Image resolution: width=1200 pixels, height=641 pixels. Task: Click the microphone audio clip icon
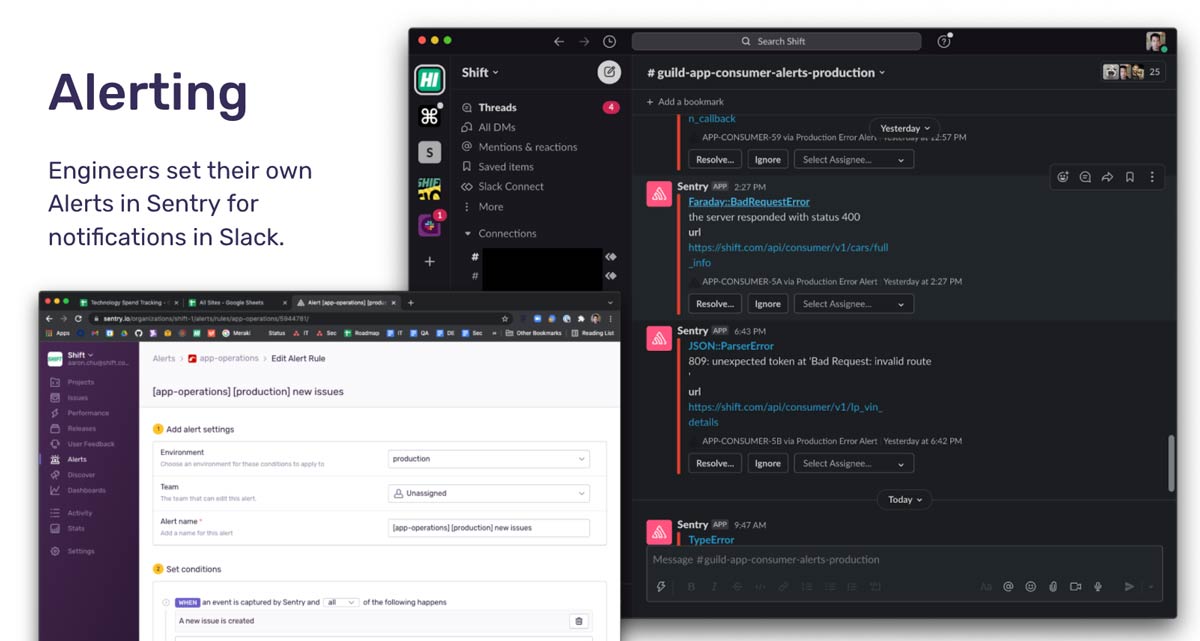1098,587
